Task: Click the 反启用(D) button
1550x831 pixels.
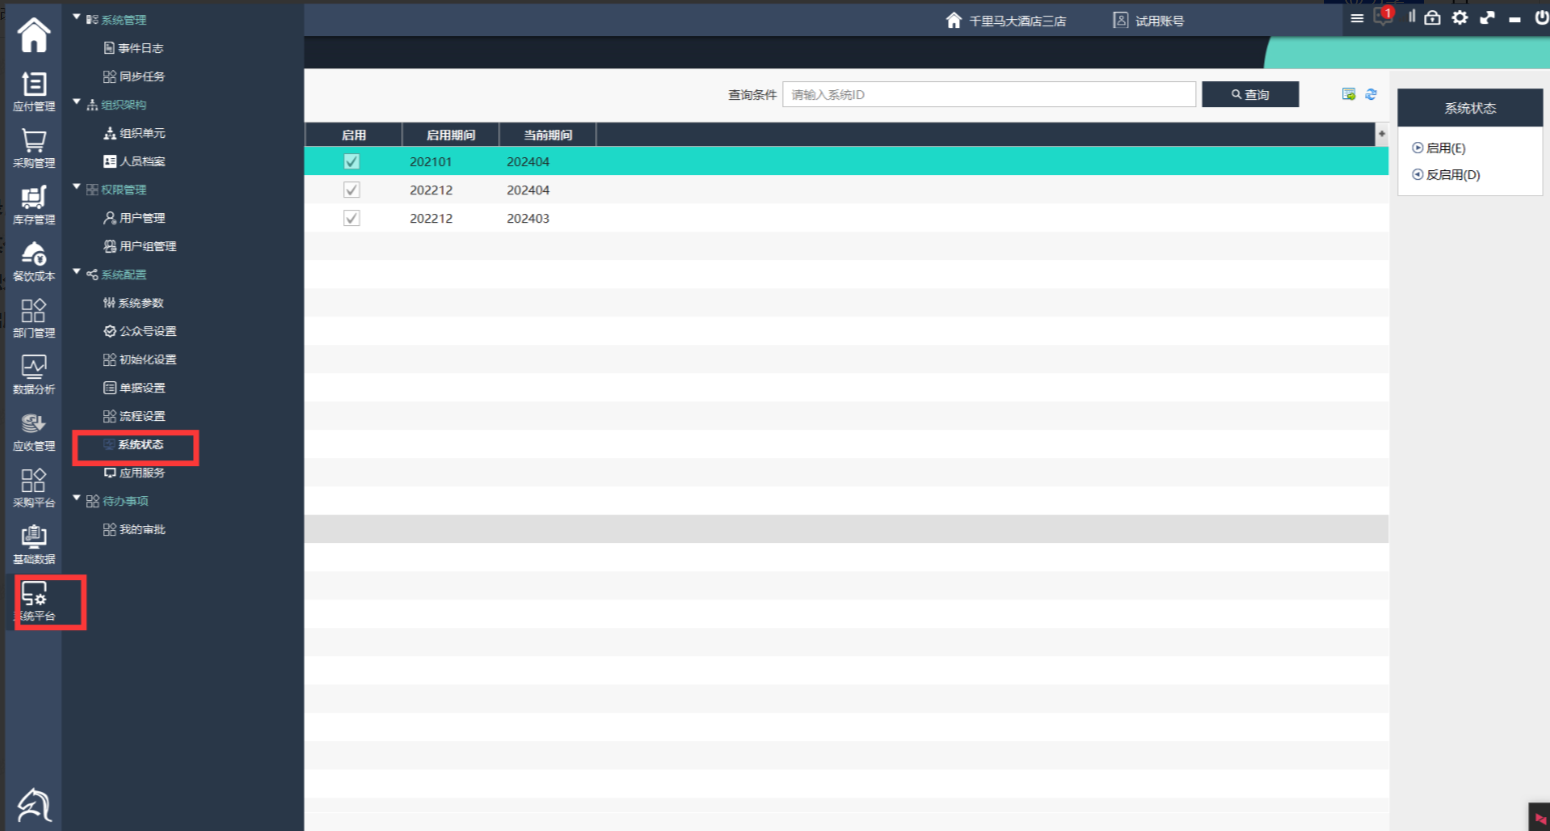Action: coord(1446,175)
